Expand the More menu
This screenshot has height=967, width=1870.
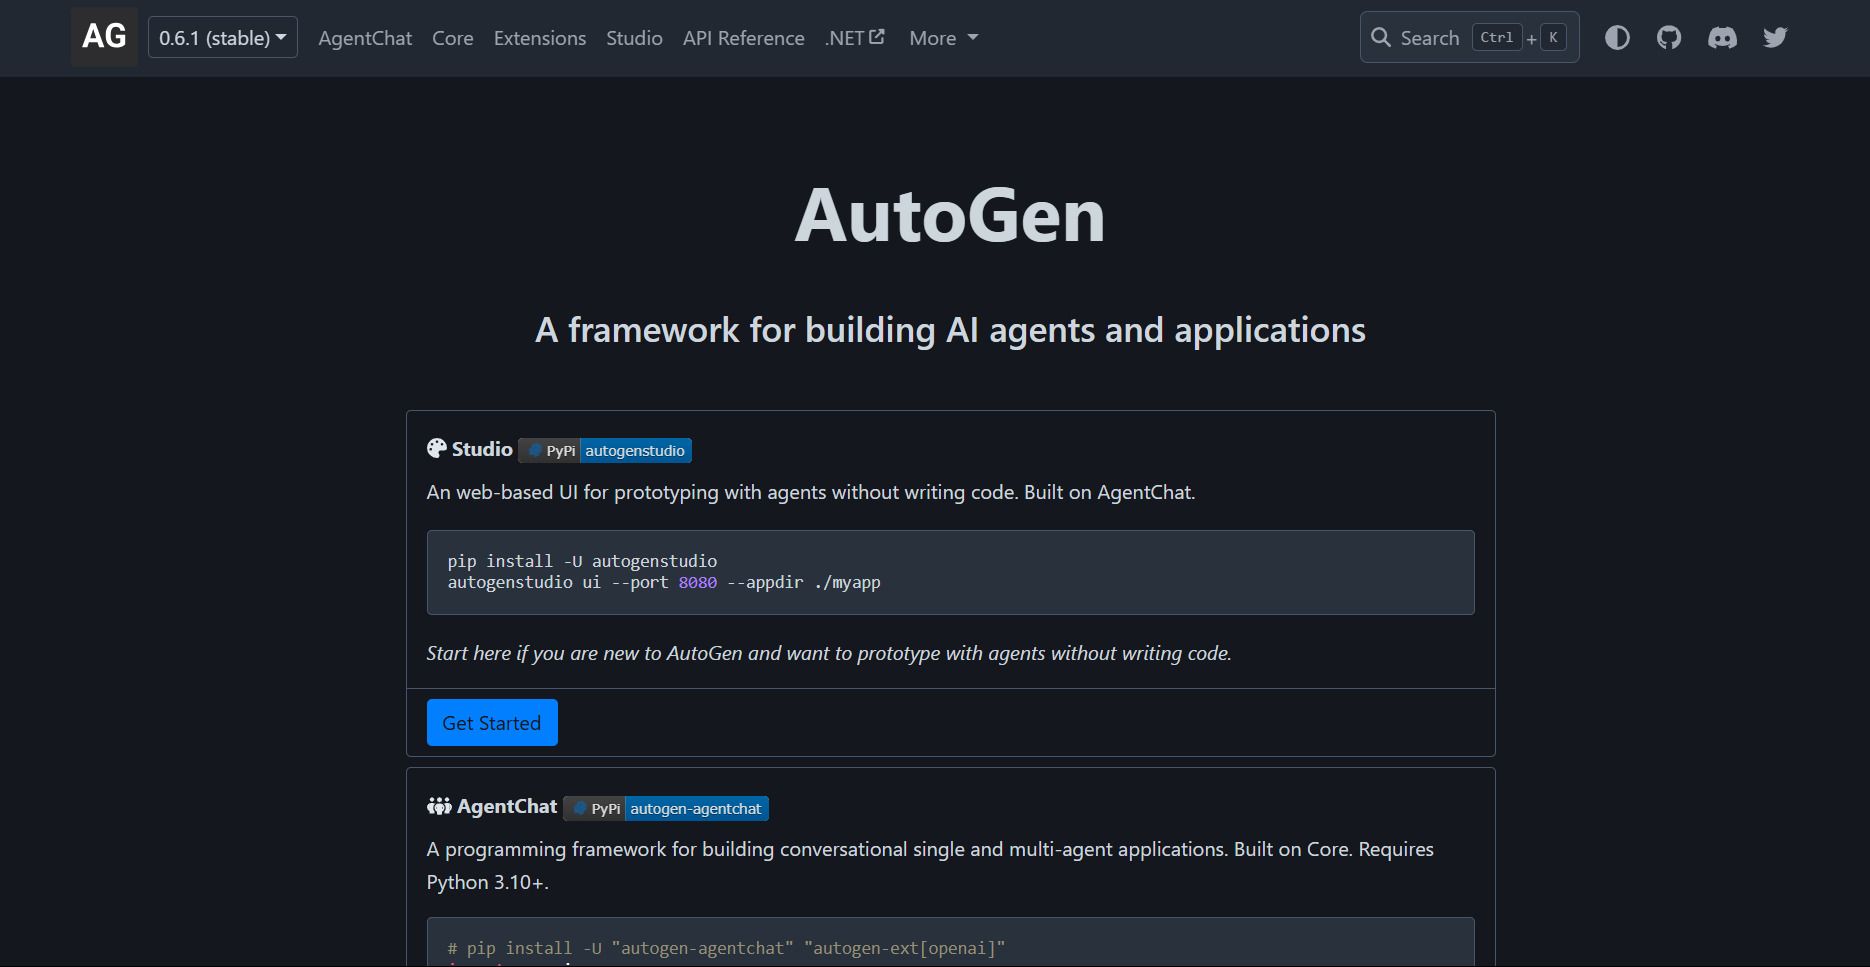(x=943, y=38)
